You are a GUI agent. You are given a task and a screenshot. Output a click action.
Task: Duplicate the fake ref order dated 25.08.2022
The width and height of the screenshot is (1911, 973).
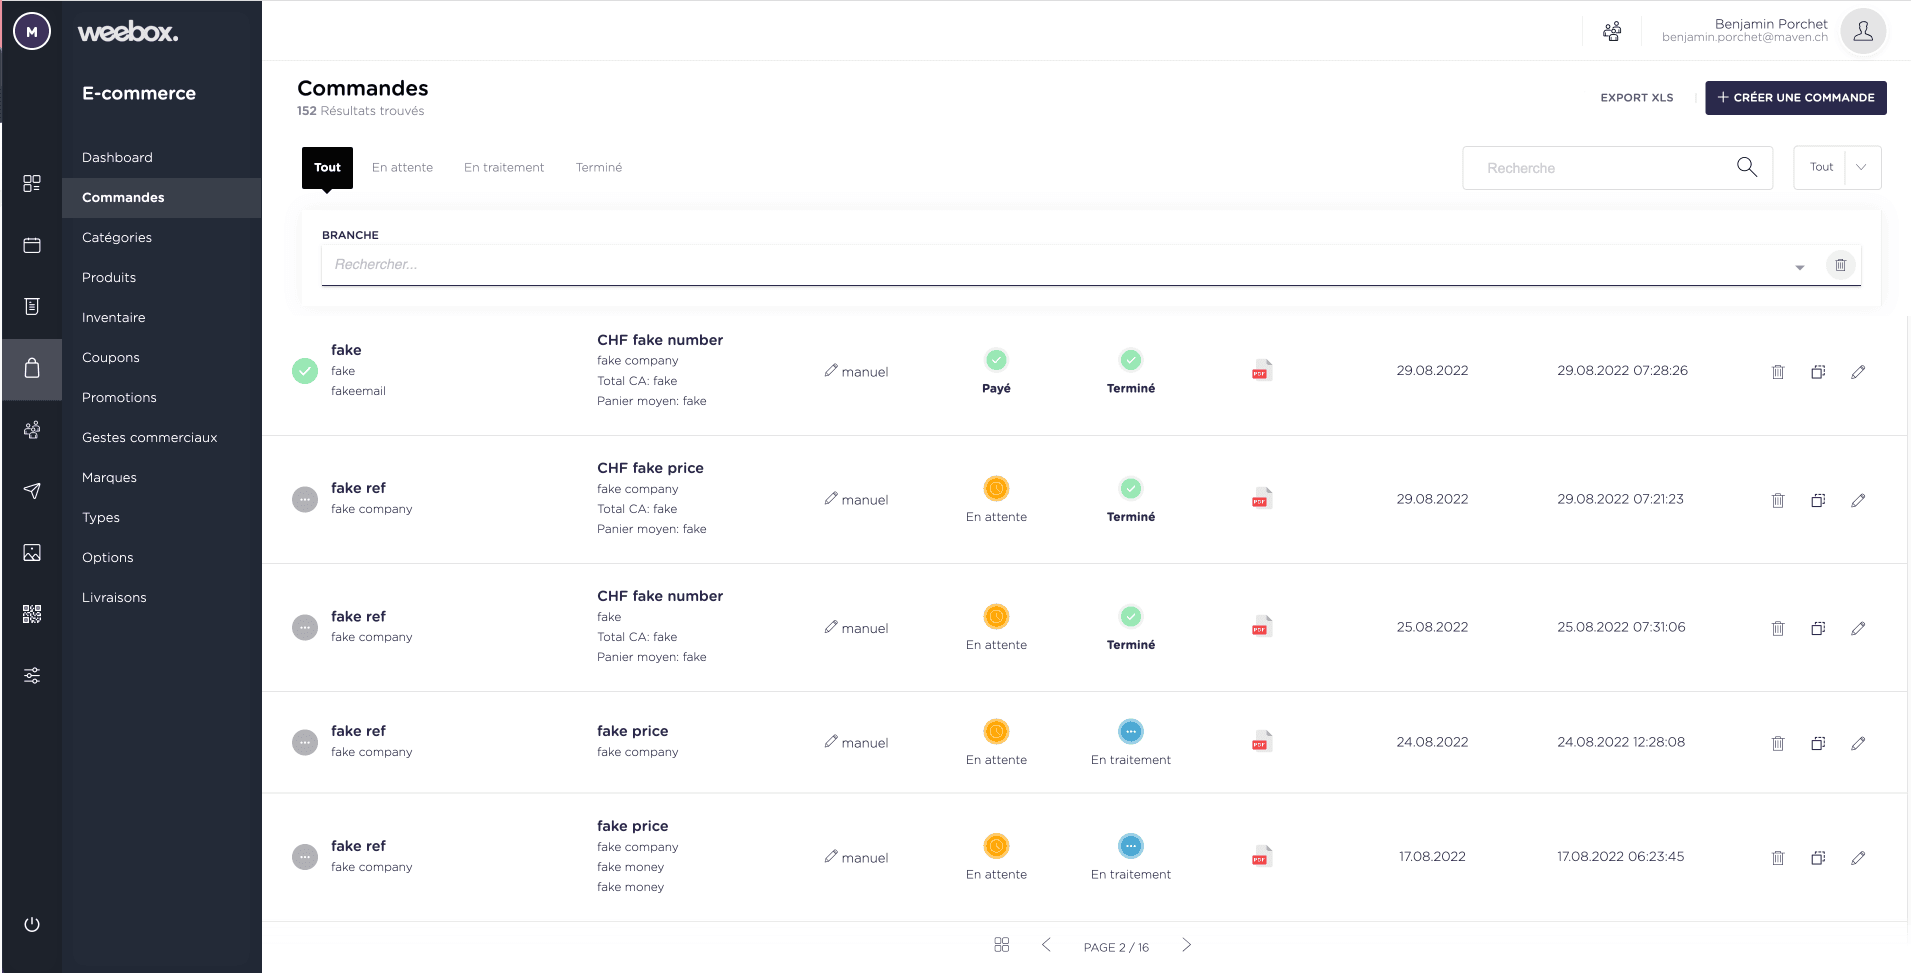(x=1818, y=628)
